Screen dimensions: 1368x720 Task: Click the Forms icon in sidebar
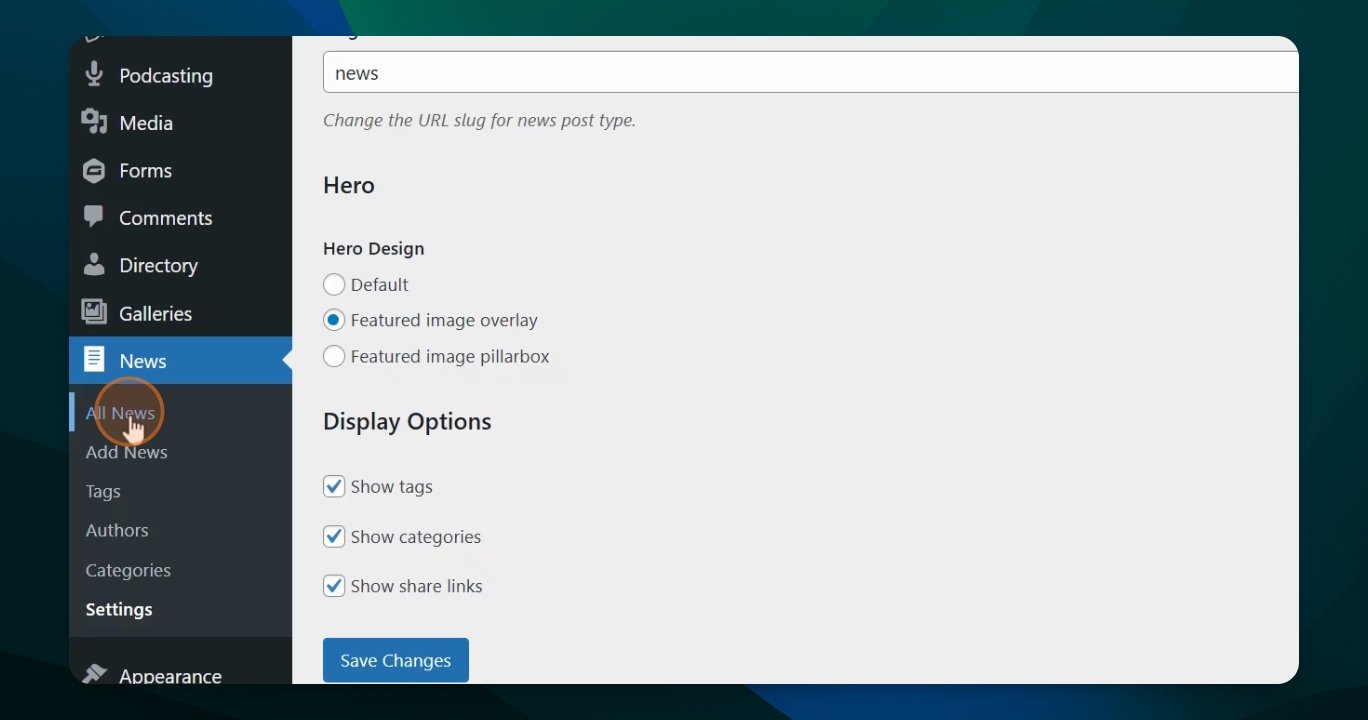(94, 170)
